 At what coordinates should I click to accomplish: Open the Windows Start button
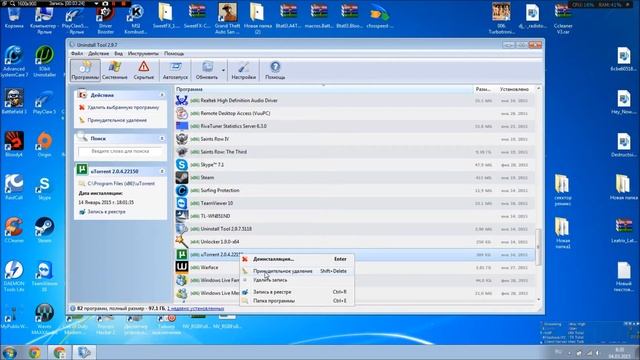(9, 352)
